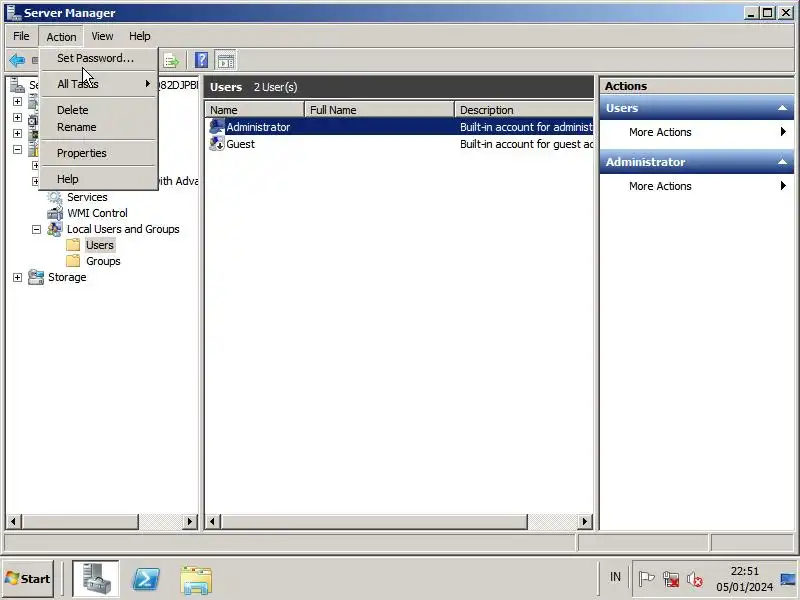Open More Actions submenu under Administrator
This screenshot has height=600, width=800.
[697, 186]
